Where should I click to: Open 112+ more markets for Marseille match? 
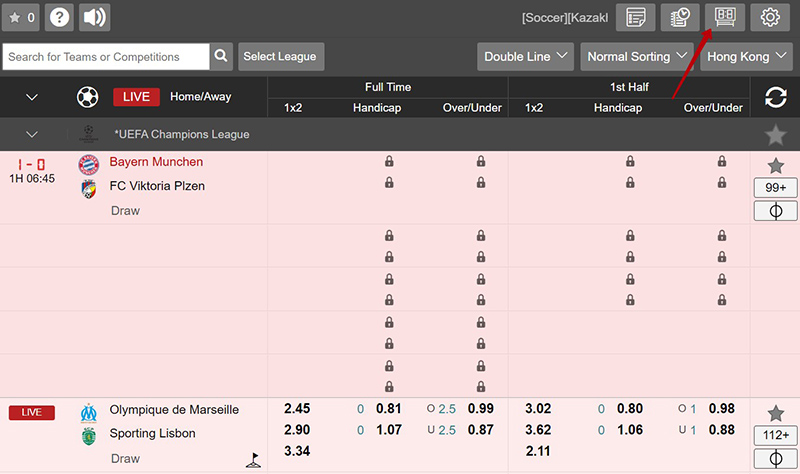click(776, 435)
